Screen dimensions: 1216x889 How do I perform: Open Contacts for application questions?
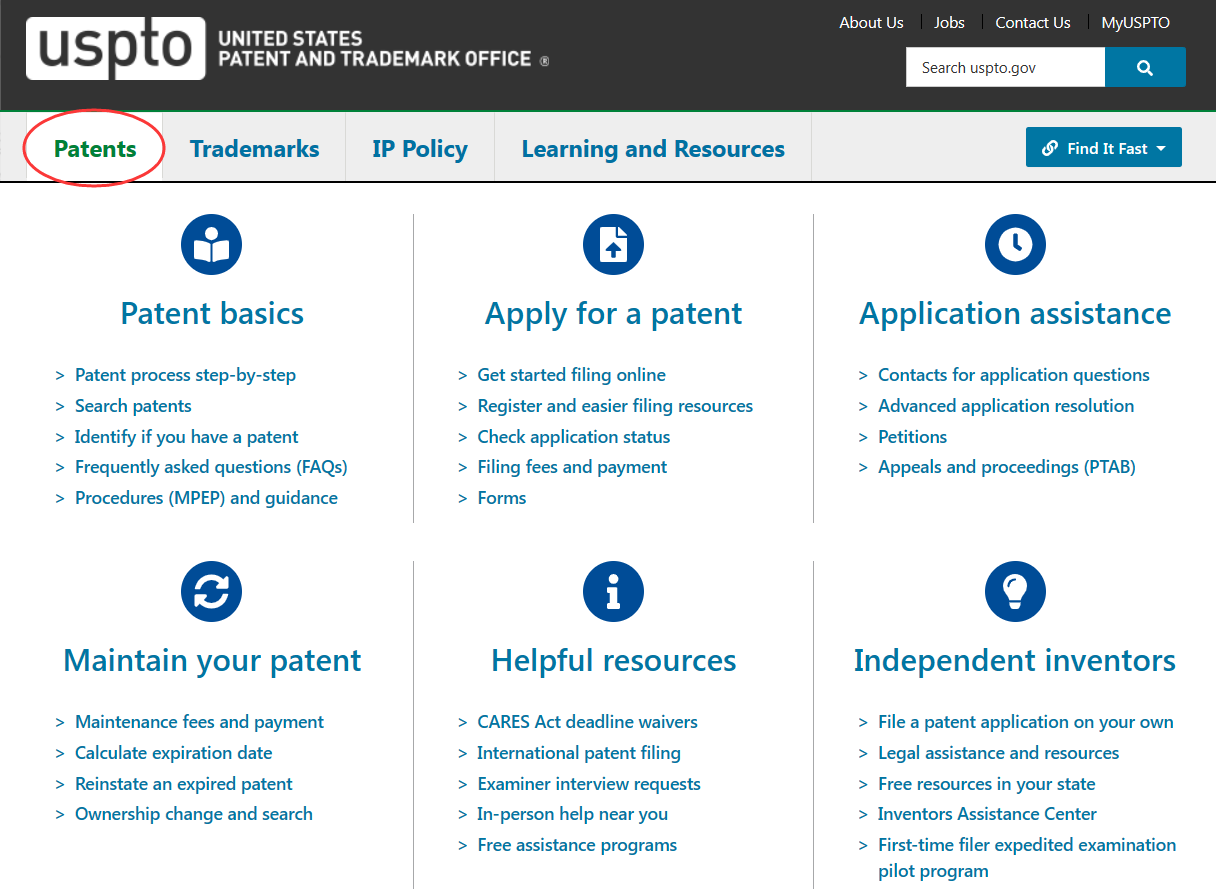click(1014, 375)
